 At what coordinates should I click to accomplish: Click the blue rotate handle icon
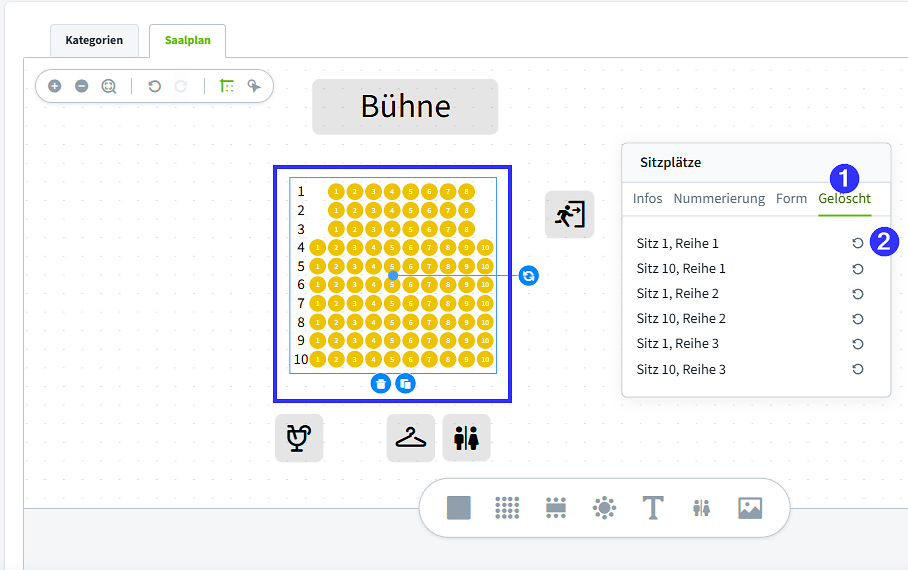(x=528, y=276)
